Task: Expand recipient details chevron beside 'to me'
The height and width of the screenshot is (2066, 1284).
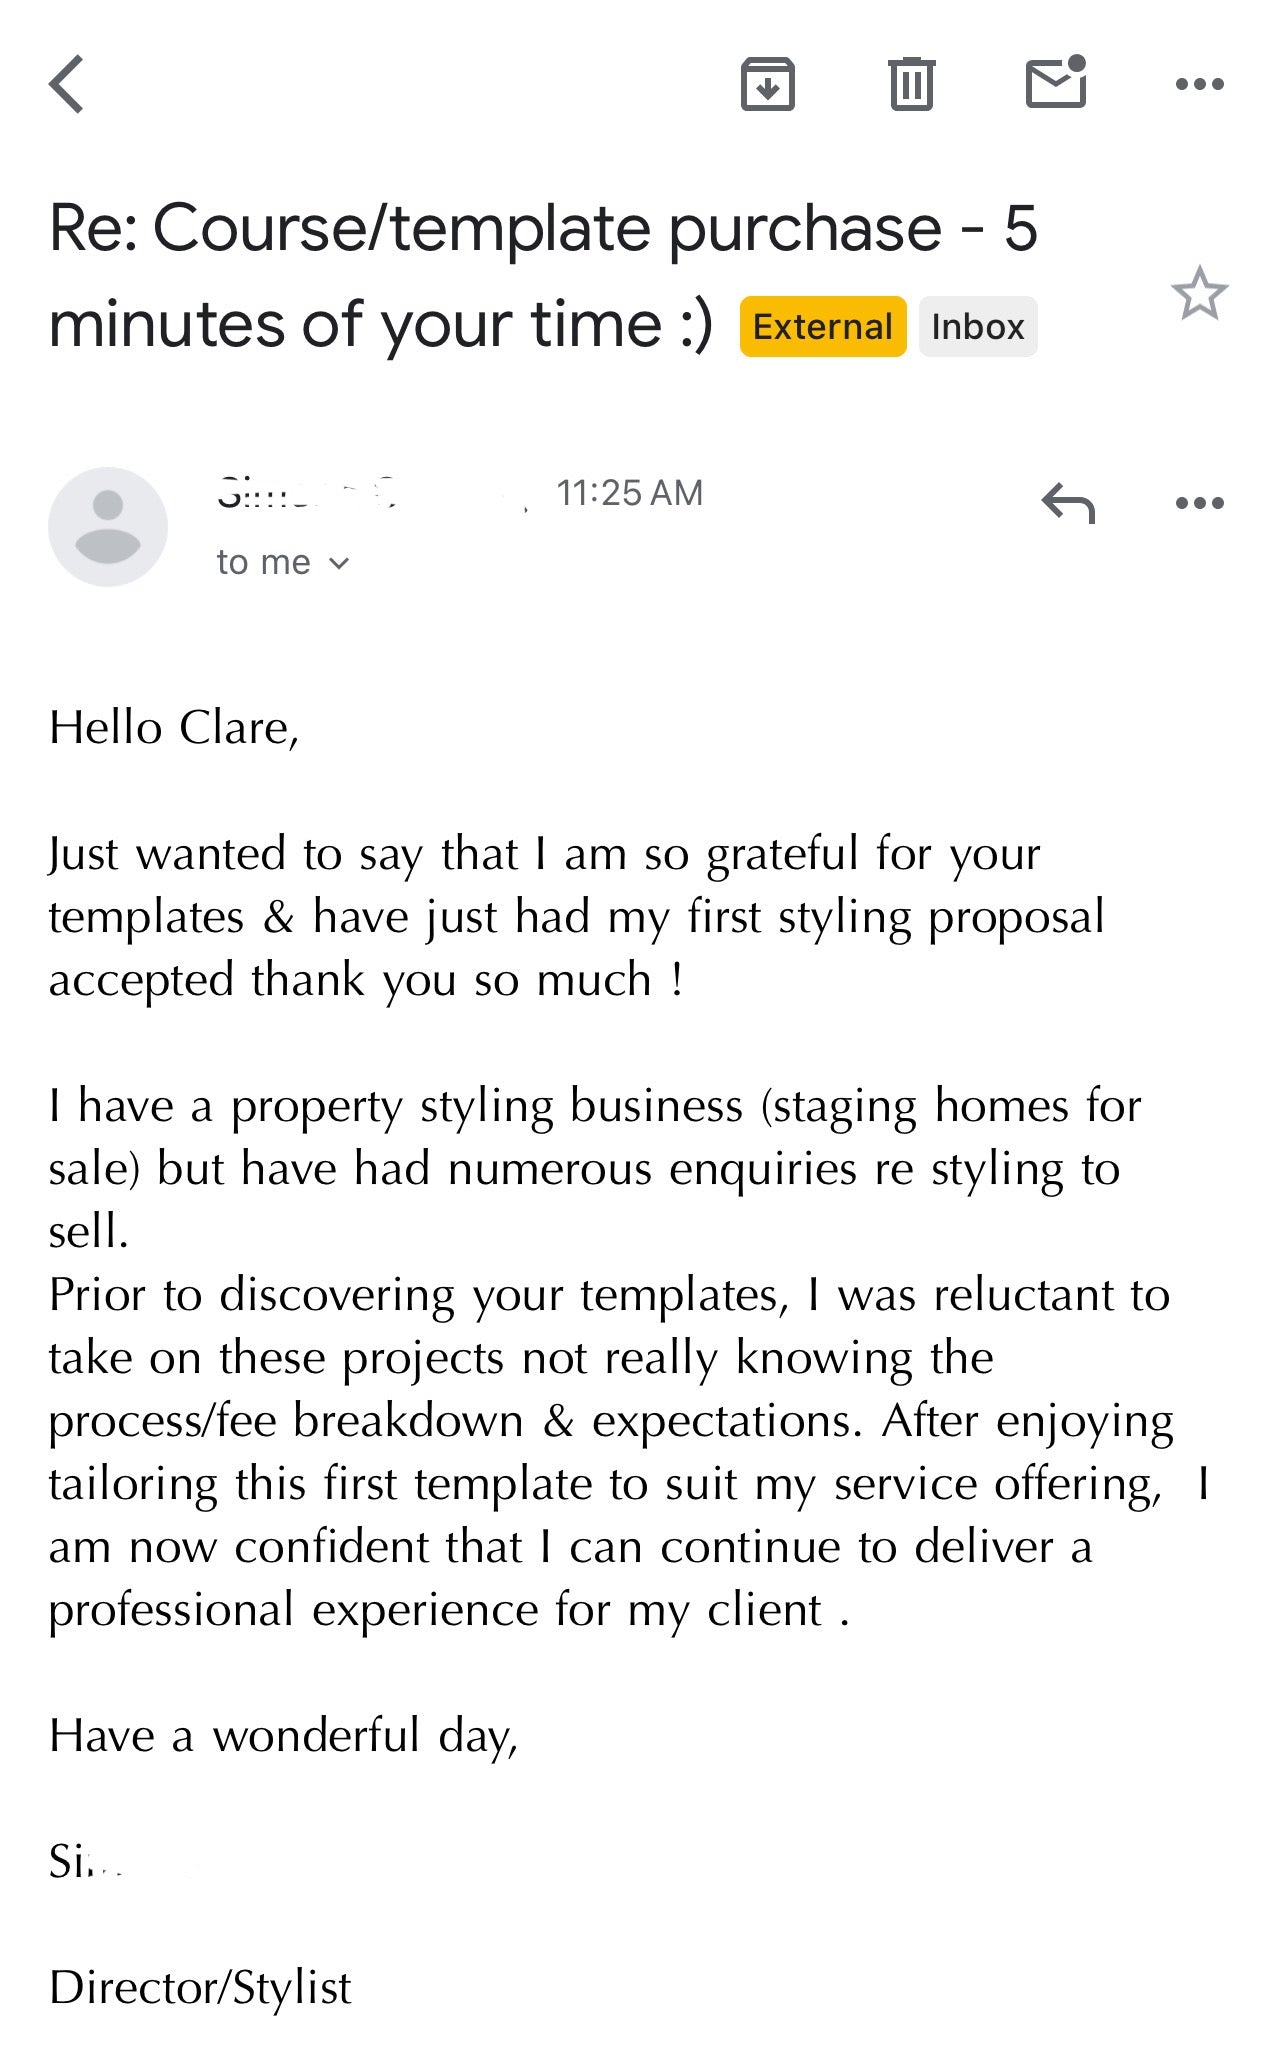Action: pos(339,563)
